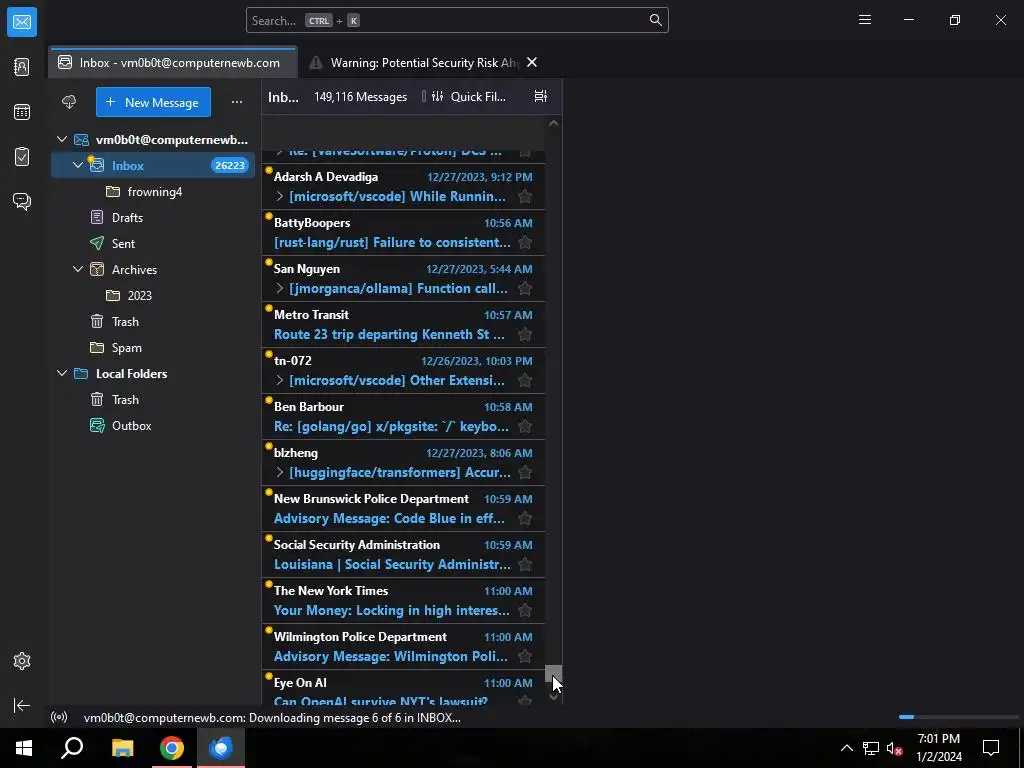Switch to the Inbox tab
Image resolution: width=1024 pixels, height=768 pixels.
(x=172, y=63)
